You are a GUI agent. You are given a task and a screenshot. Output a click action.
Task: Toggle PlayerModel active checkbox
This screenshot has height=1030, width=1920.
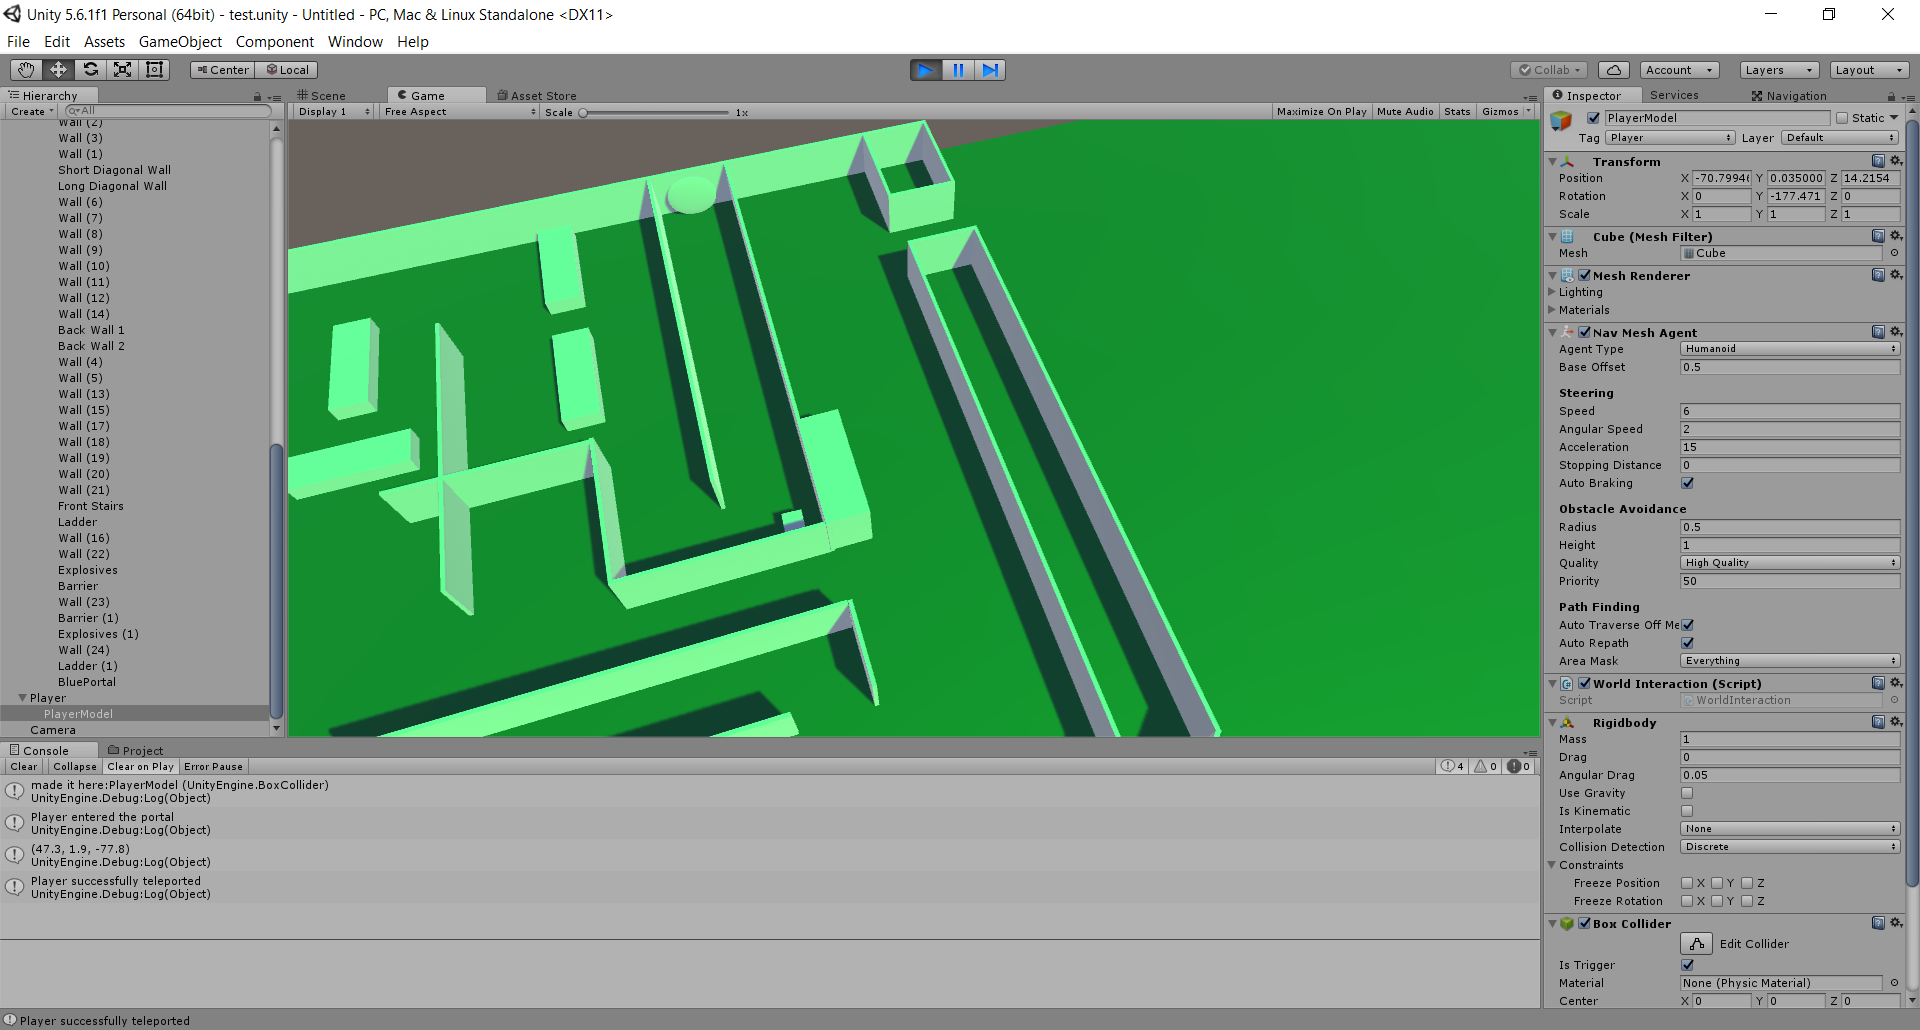(1593, 118)
